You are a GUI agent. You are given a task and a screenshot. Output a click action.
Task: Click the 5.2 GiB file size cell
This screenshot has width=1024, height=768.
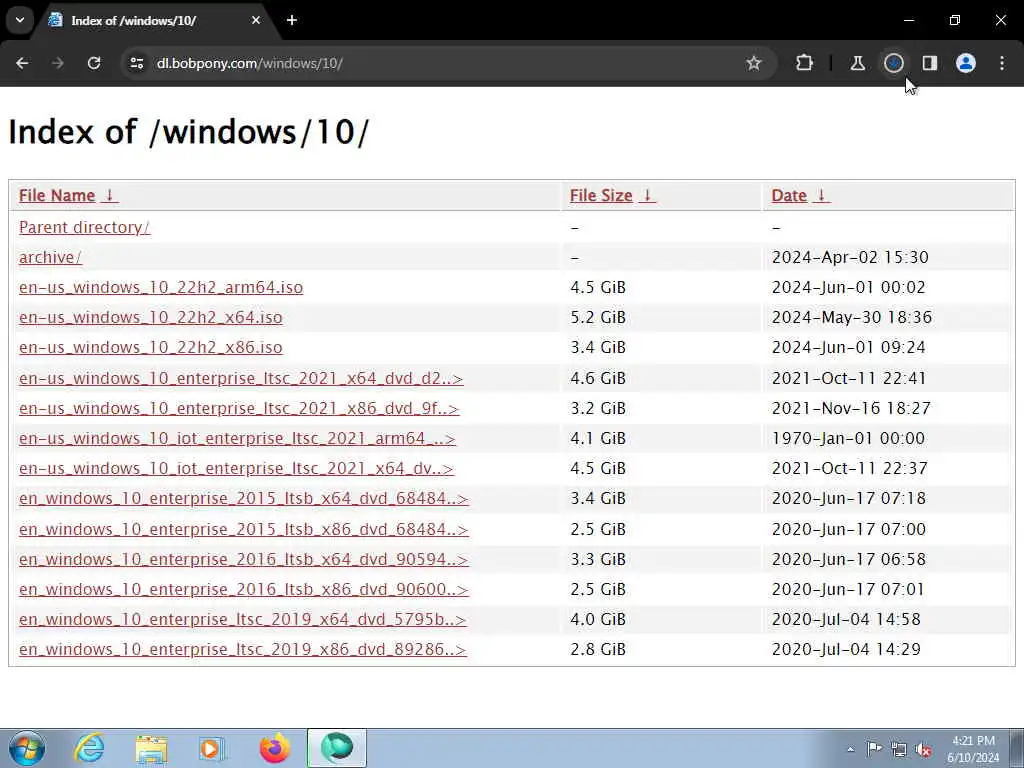pyautogui.click(x=598, y=317)
